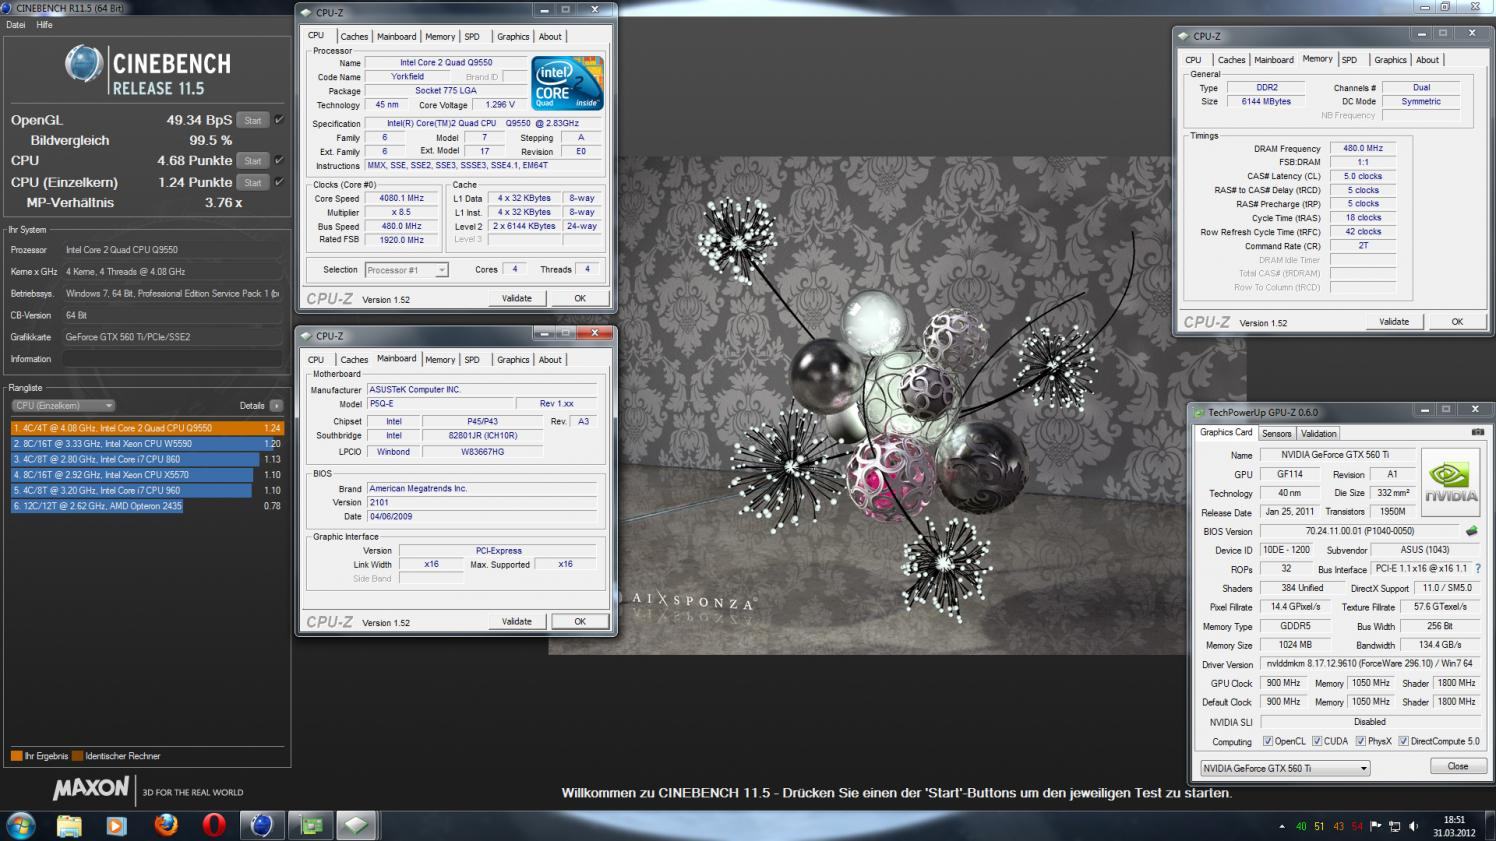Click the GPU-Z title bar icon
This screenshot has height=841, width=1496.
click(x=1198, y=412)
